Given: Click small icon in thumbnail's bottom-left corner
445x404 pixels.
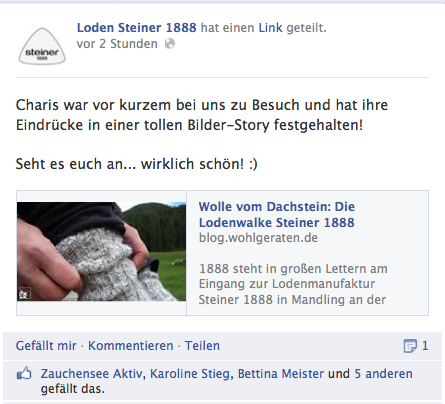Looking at the screenshot, I should [x=23, y=294].
